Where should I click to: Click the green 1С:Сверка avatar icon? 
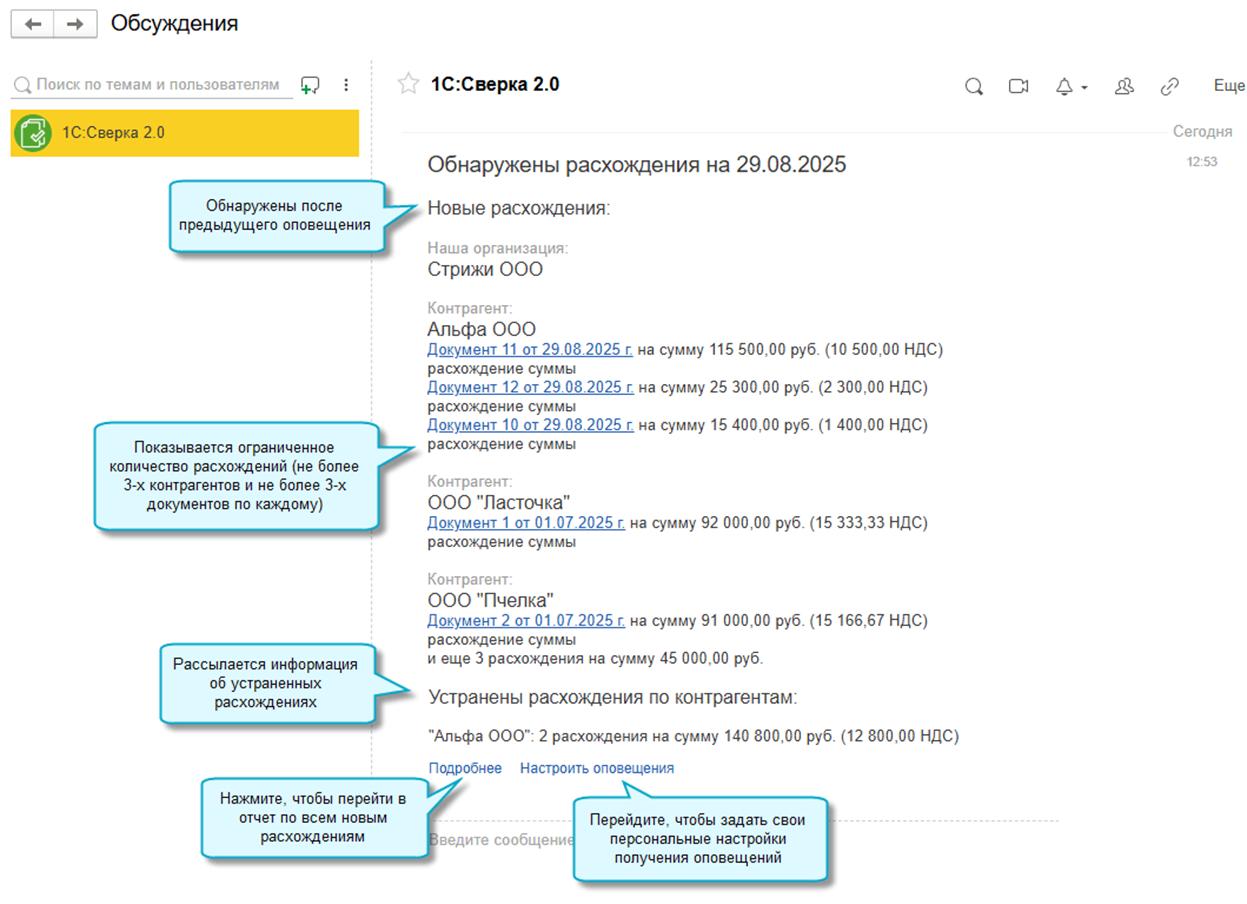click(x=34, y=132)
